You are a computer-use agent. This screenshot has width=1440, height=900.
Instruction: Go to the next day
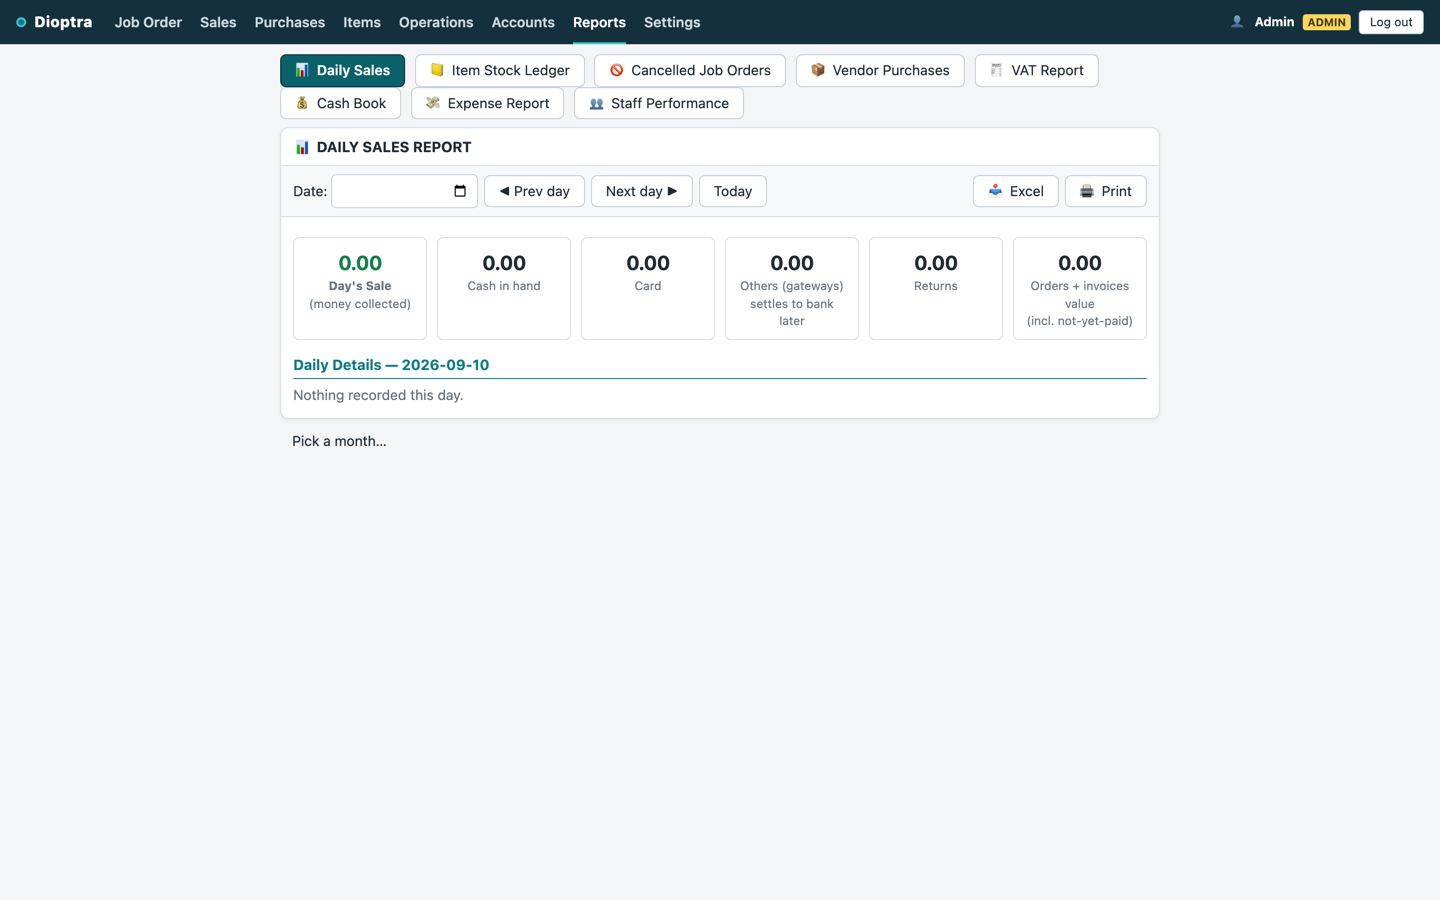click(x=641, y=191)
